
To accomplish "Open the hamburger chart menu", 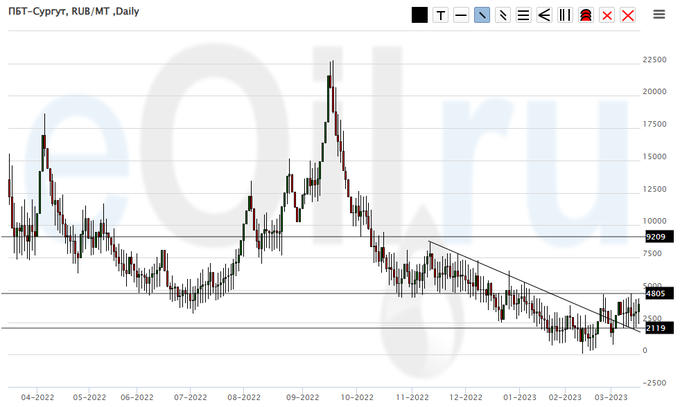I will pos(659,14).
